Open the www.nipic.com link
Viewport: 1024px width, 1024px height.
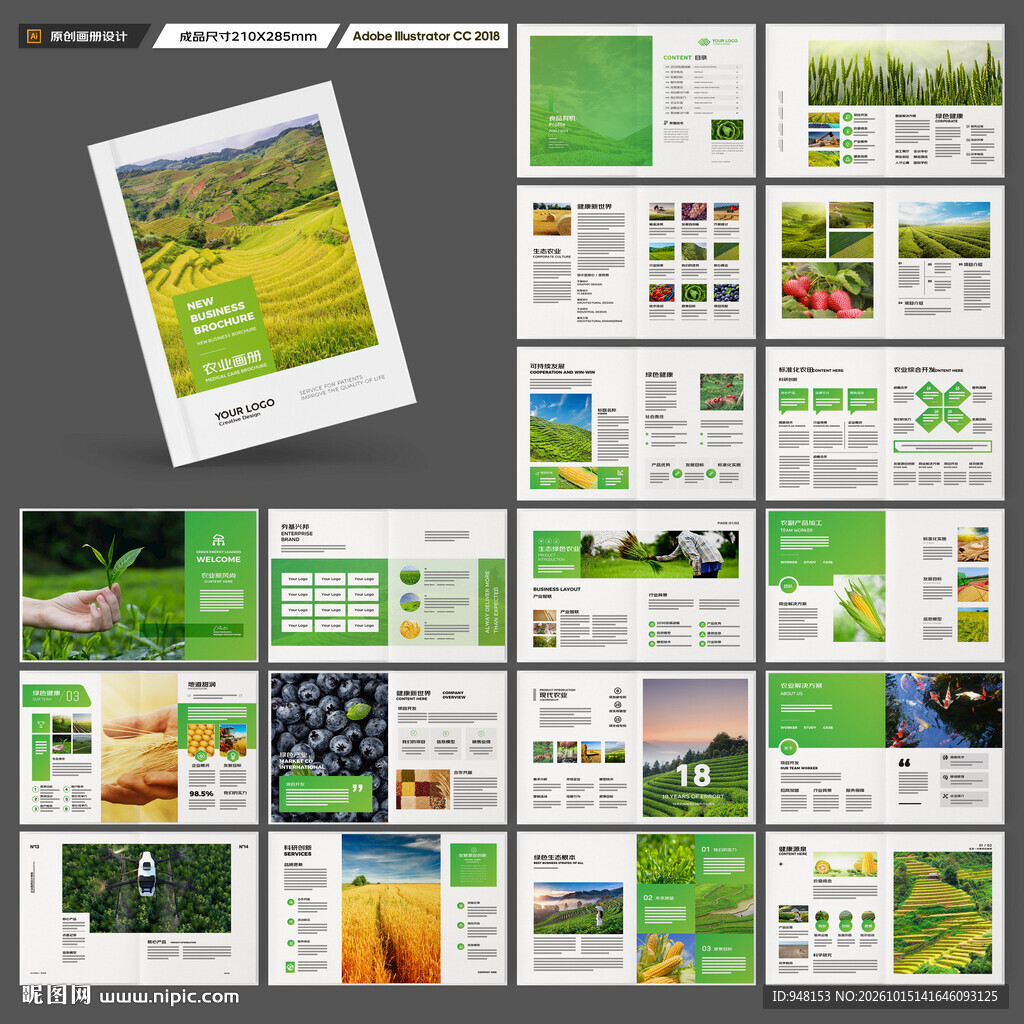[x=169, y=997]
